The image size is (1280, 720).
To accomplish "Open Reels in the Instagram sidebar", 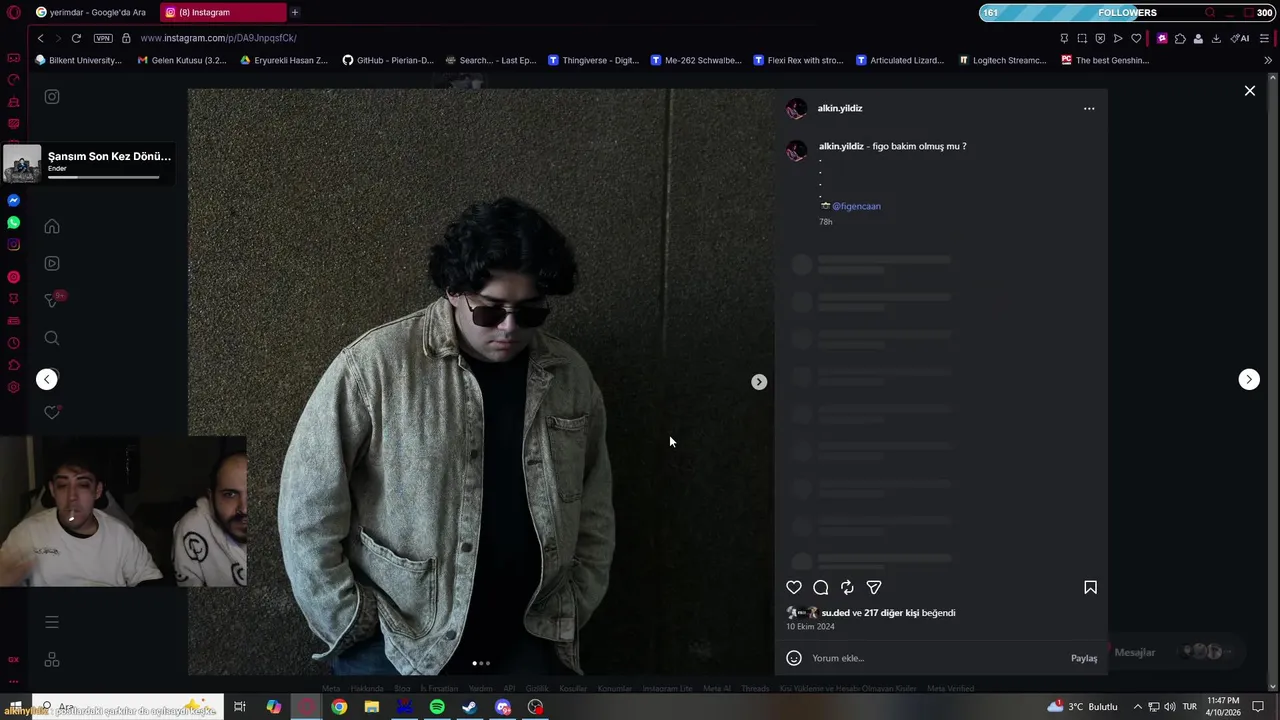I will click(x=52, y=263).
